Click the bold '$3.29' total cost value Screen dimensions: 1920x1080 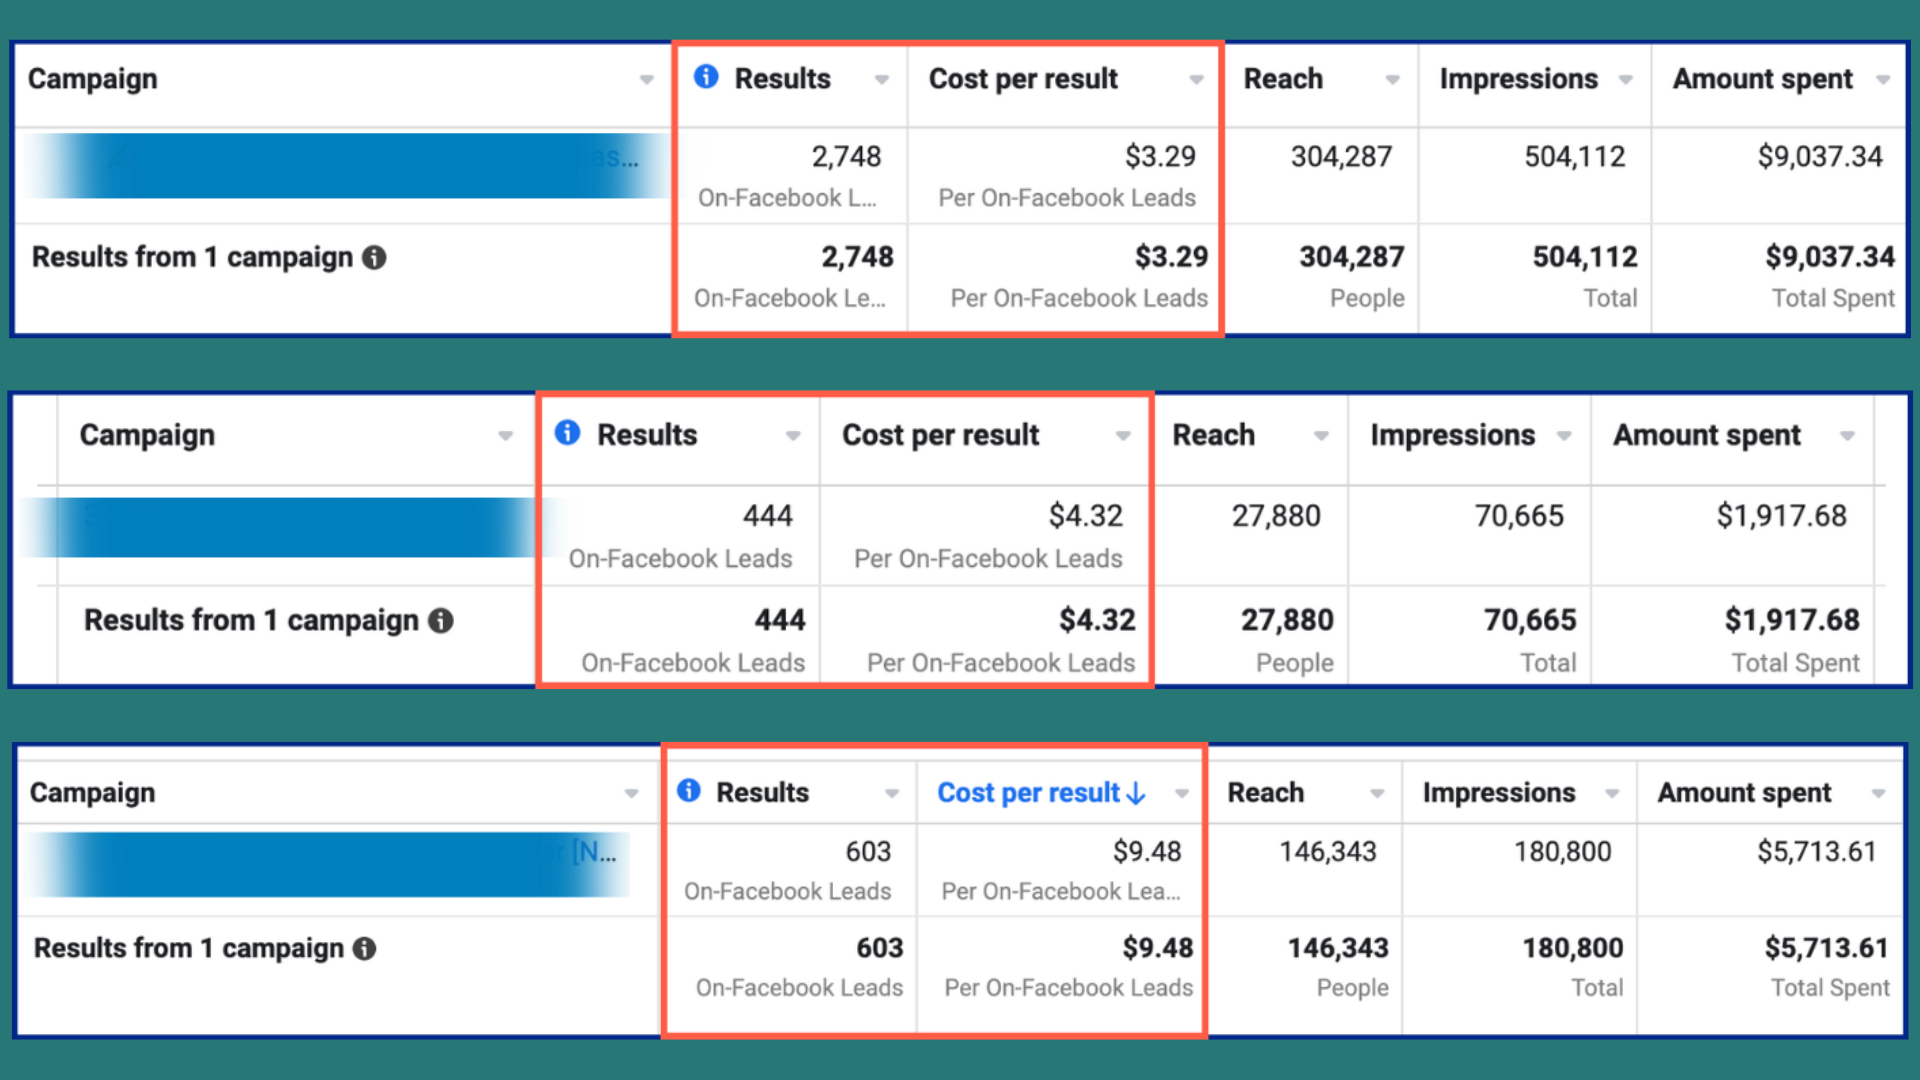pos(1171,257)
